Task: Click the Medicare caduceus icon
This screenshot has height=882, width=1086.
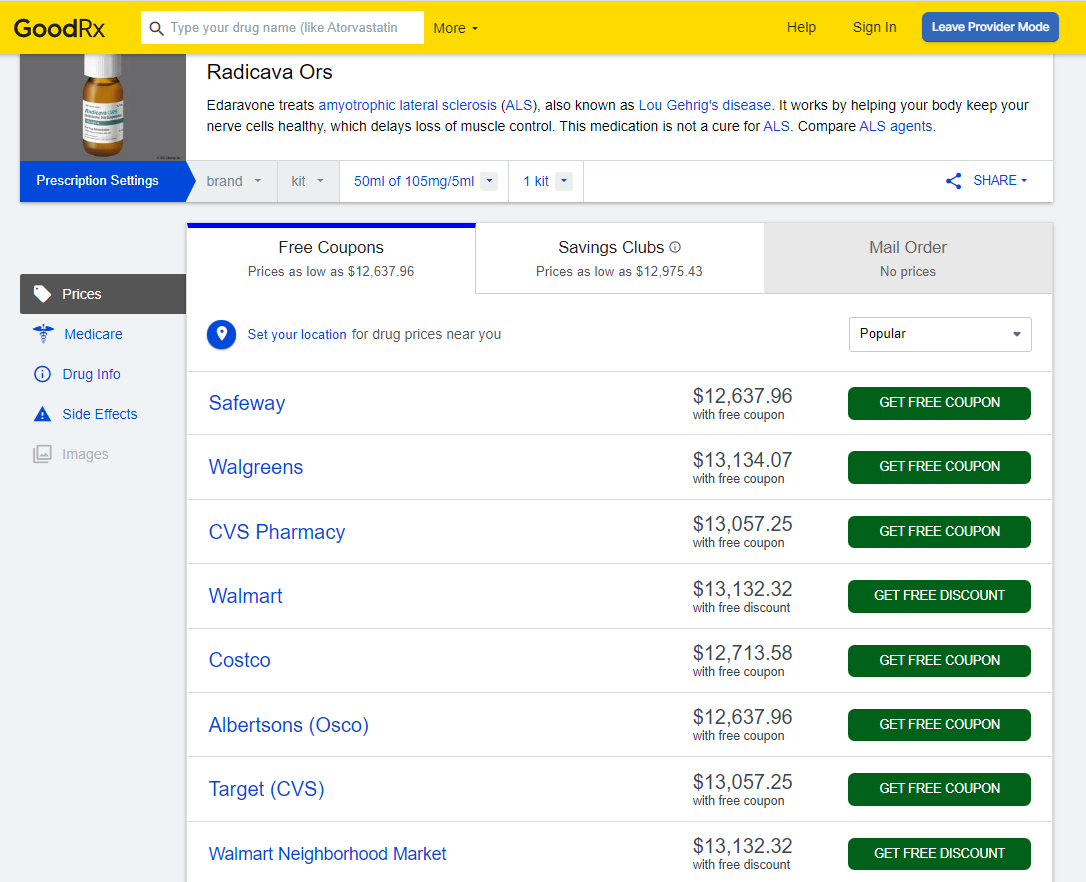Action: (43, 334)
